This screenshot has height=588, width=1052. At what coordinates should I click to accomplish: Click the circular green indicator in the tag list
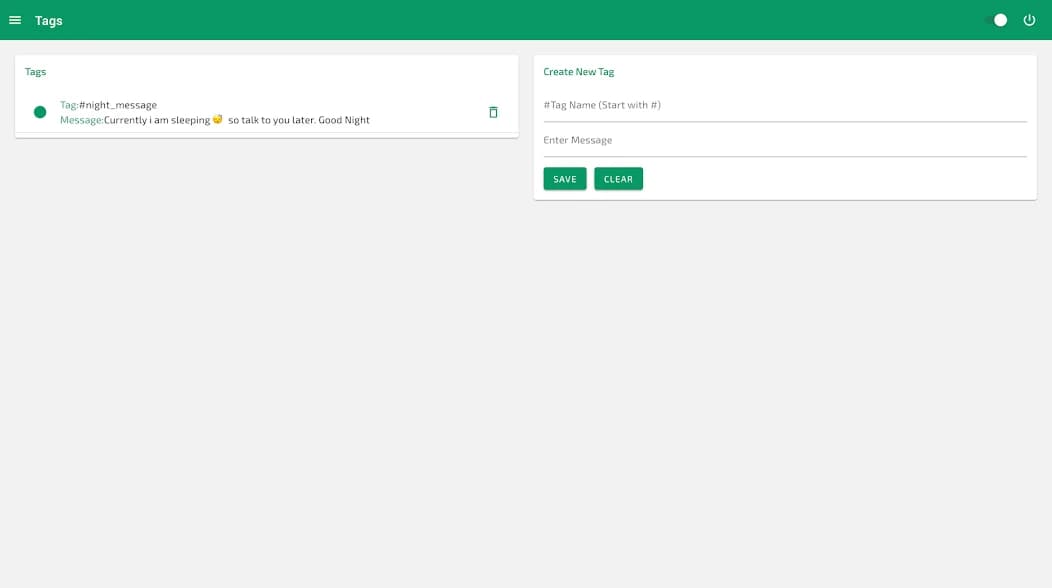pos(40,112)
